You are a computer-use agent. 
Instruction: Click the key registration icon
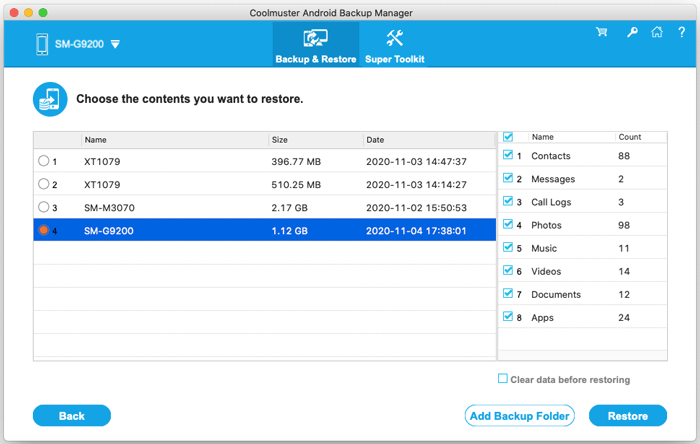[632, 32]
